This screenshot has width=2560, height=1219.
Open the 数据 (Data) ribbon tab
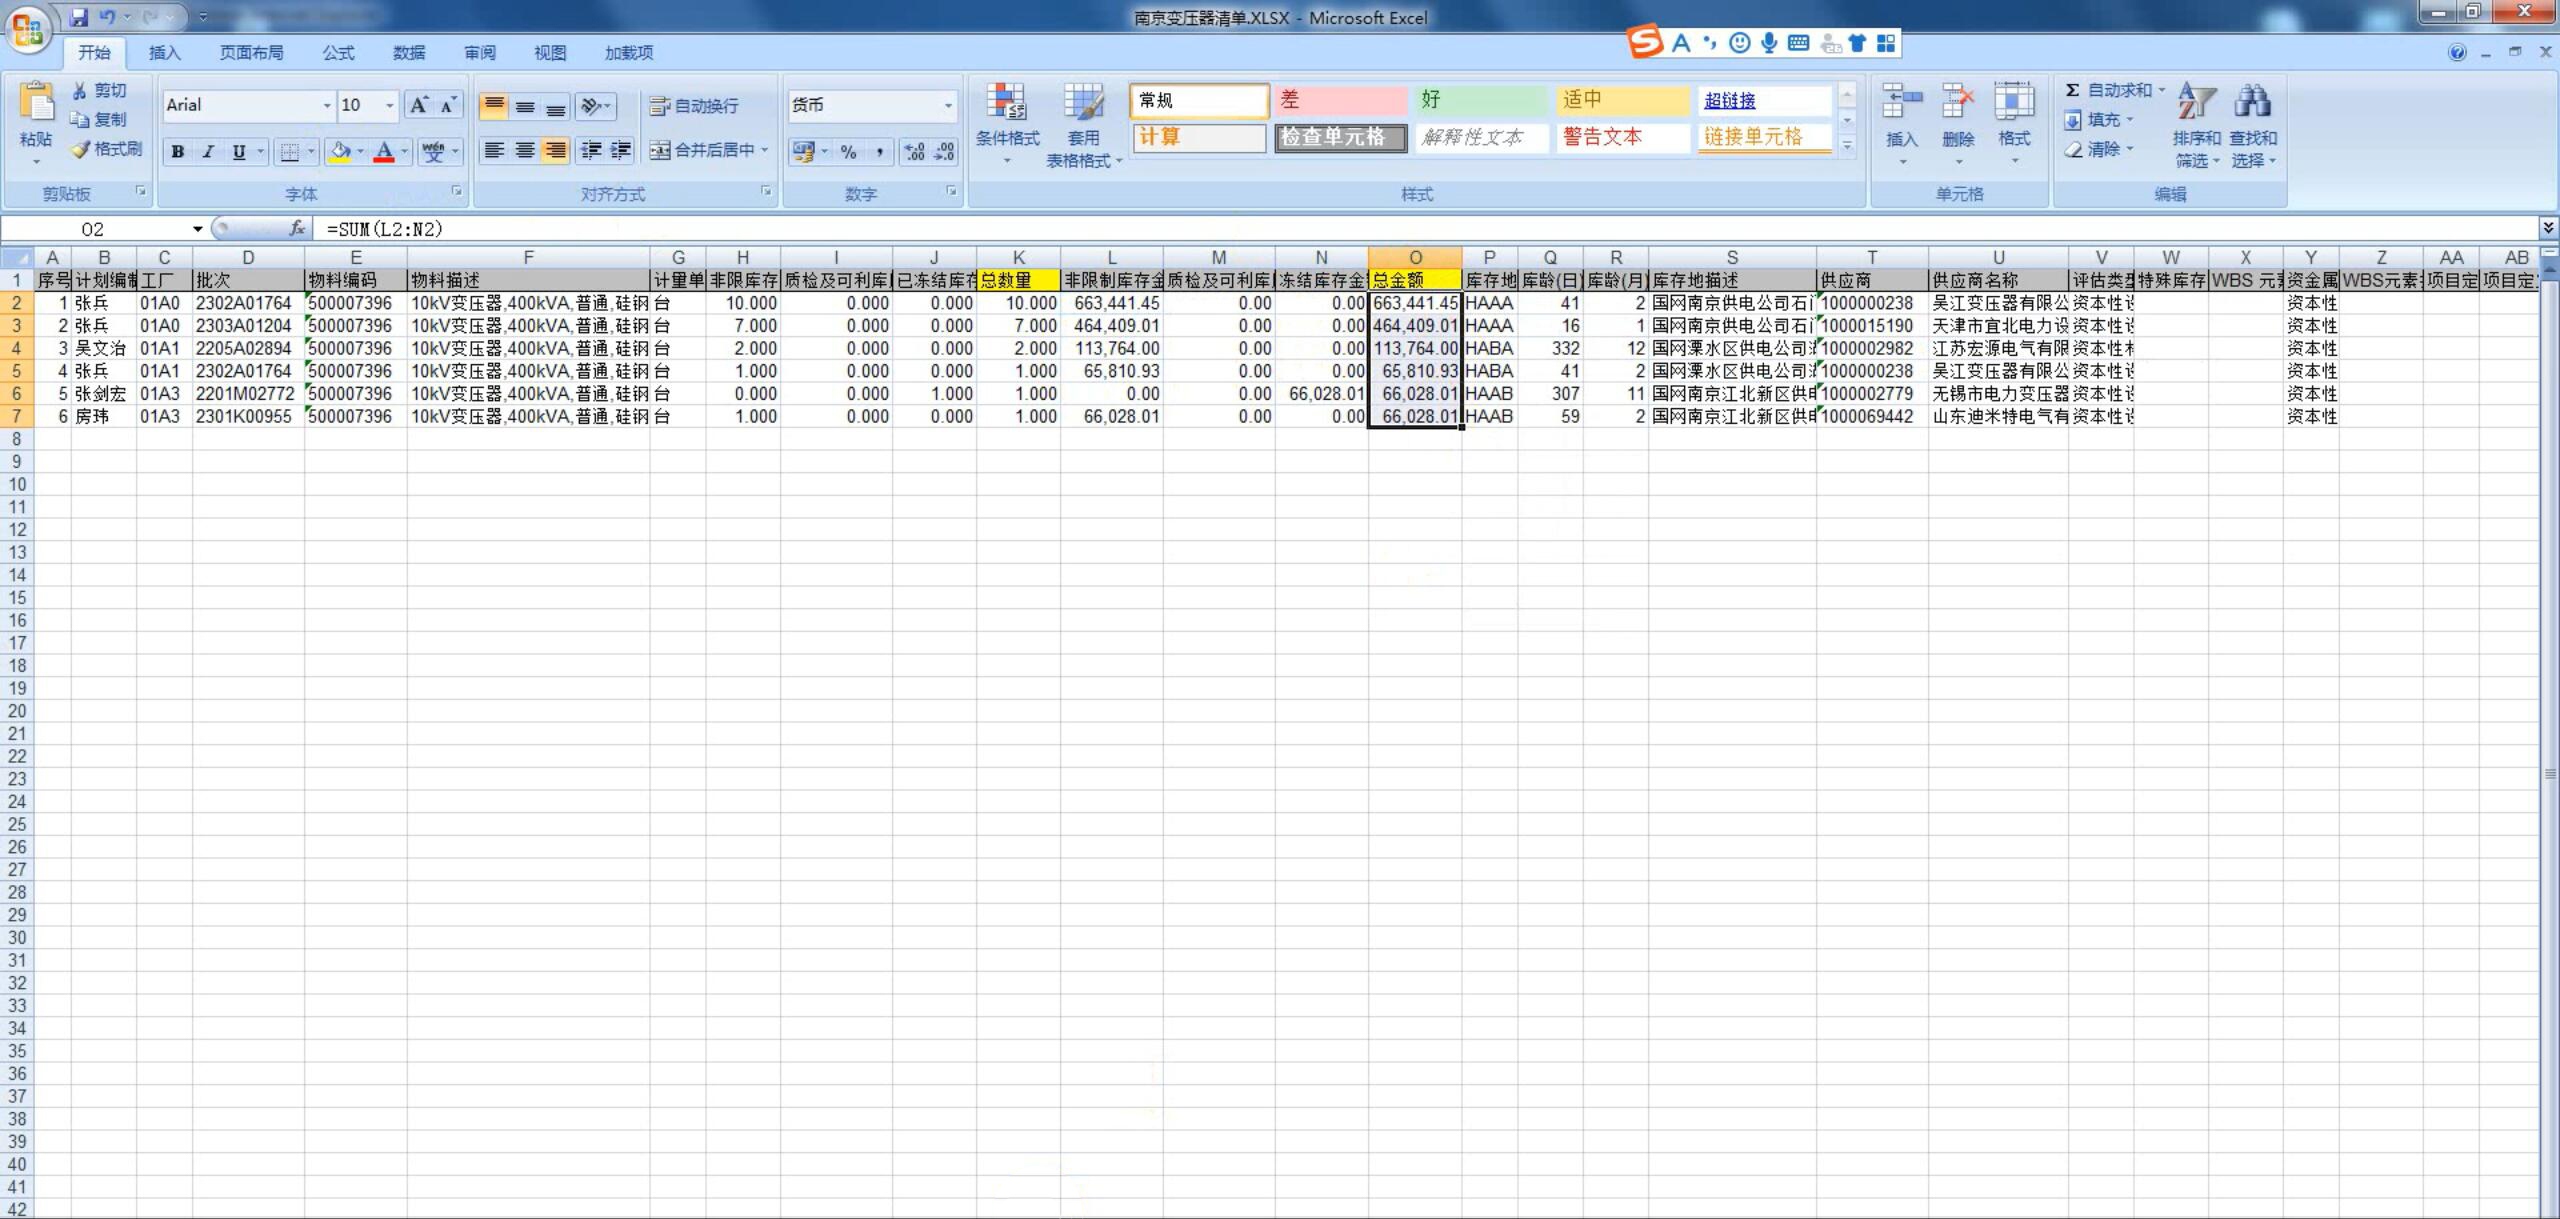click(x=408, y=53)
